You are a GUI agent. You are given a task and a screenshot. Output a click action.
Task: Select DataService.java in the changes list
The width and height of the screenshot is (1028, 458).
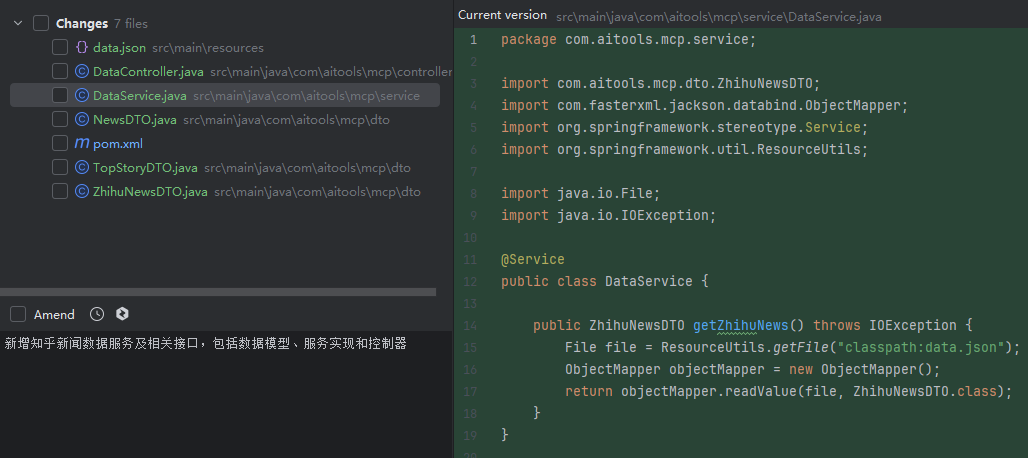point(139,96)
